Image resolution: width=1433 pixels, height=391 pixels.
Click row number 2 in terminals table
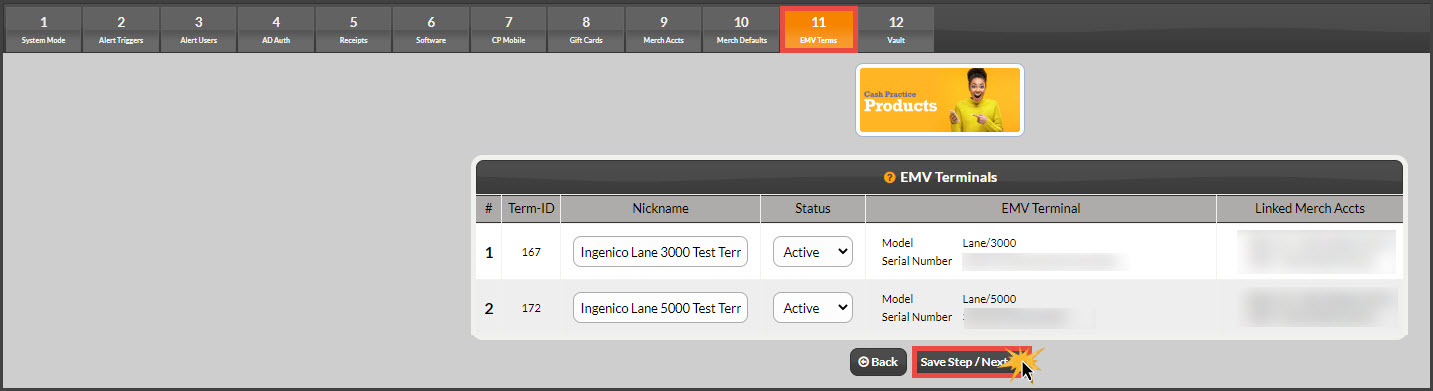click(x=489, y=308)
